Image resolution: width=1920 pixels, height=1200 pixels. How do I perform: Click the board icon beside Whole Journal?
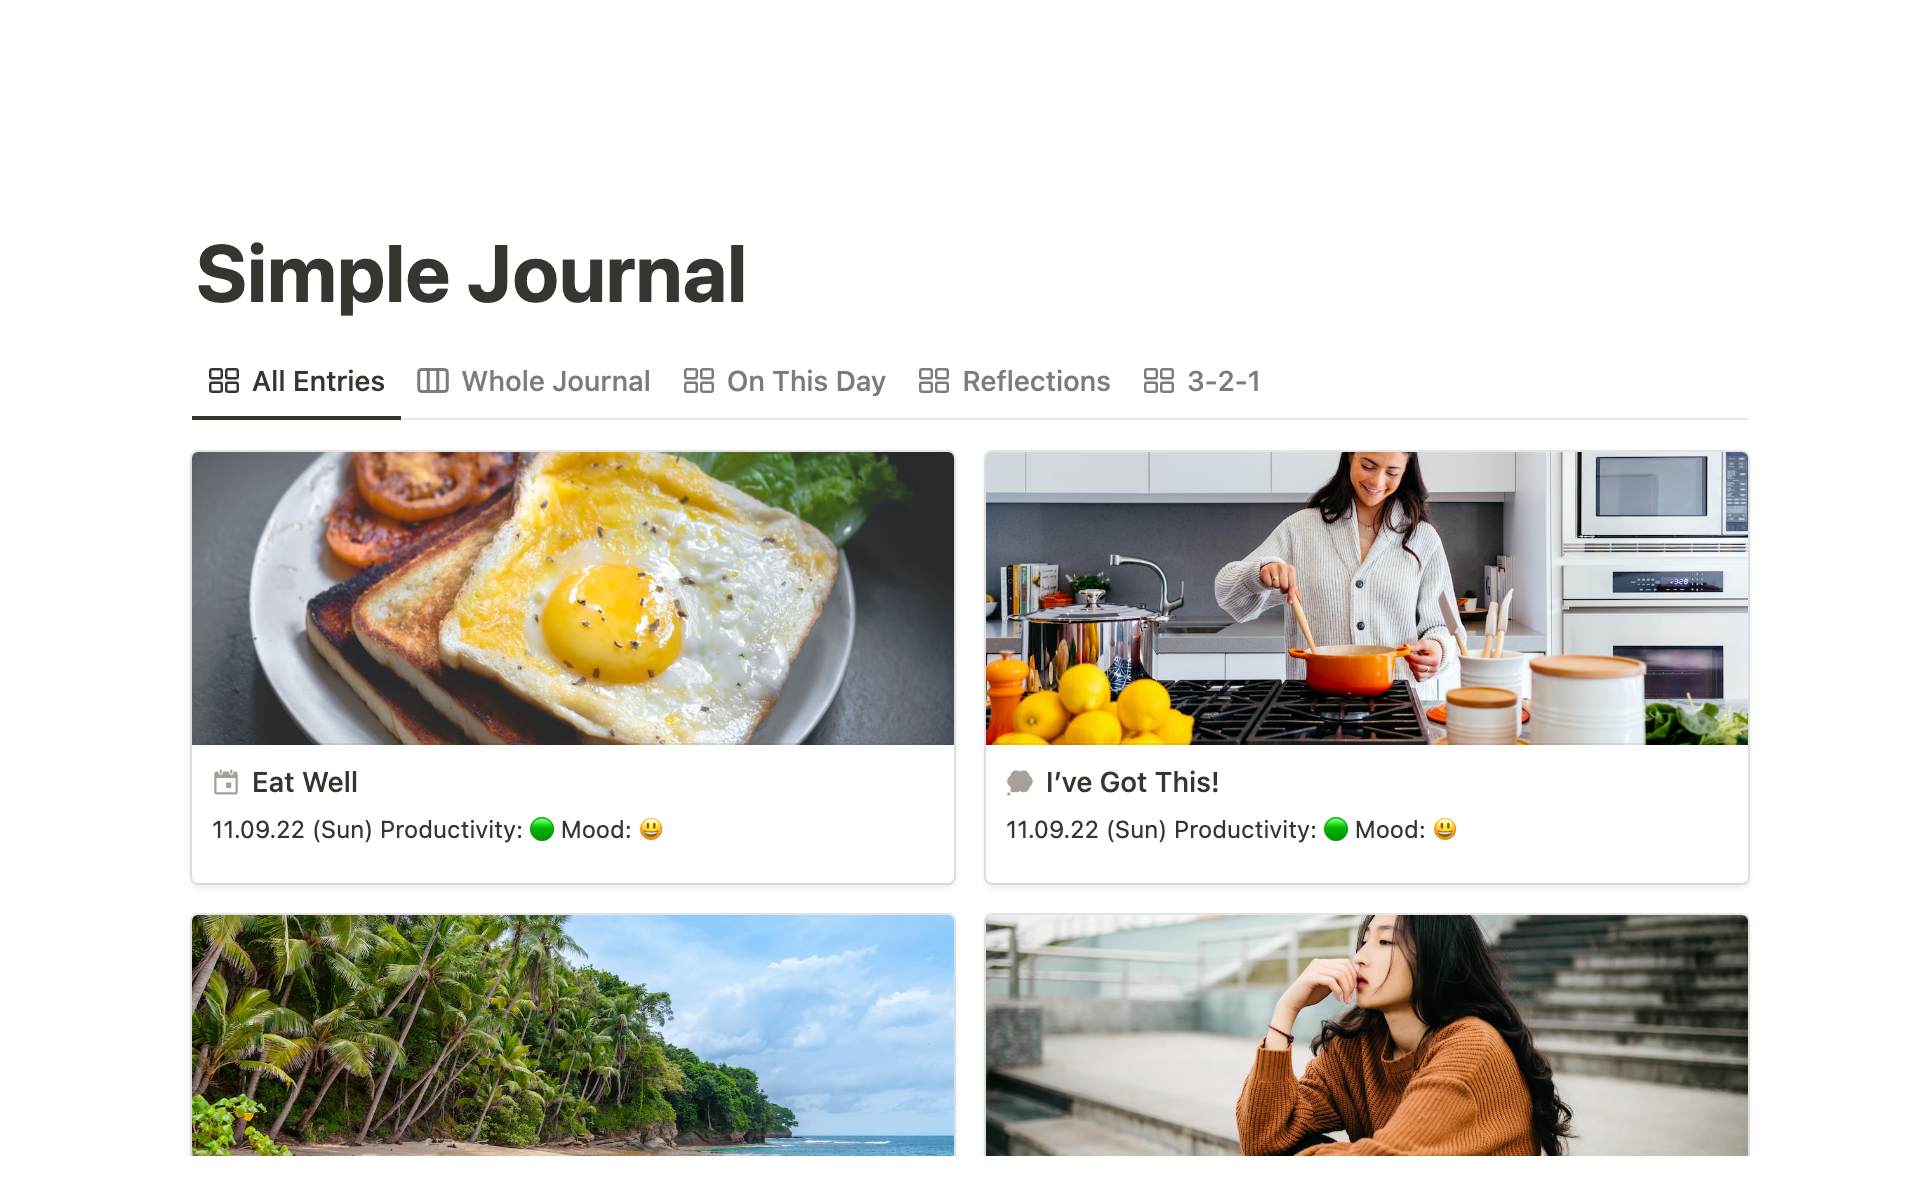[x=433, y=381]
